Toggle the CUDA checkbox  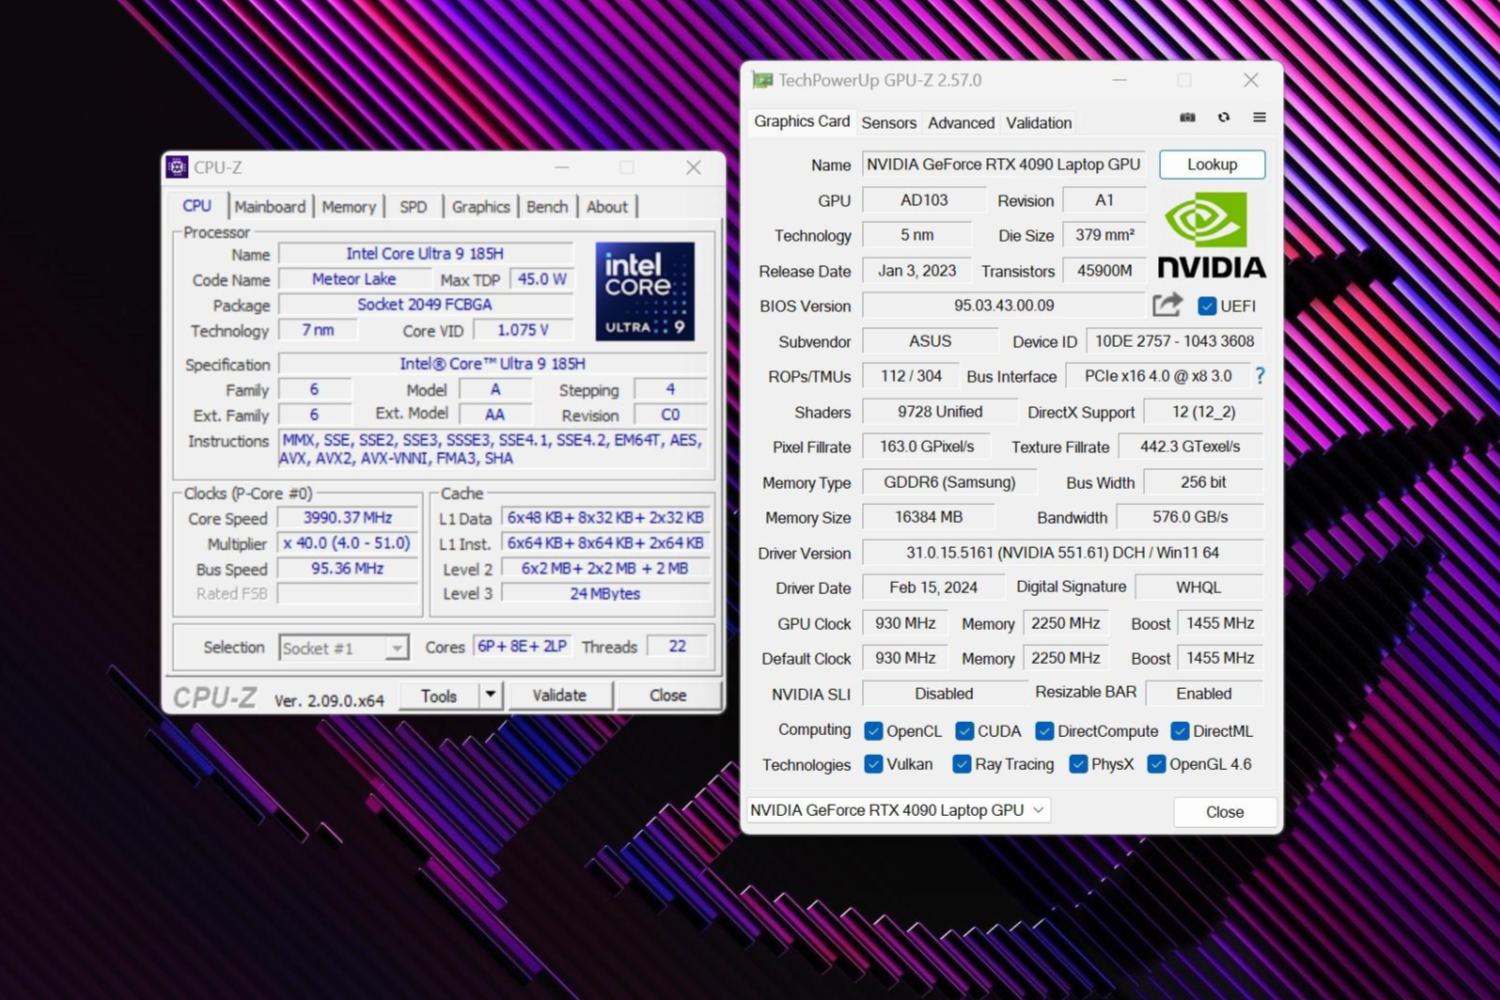964,731
